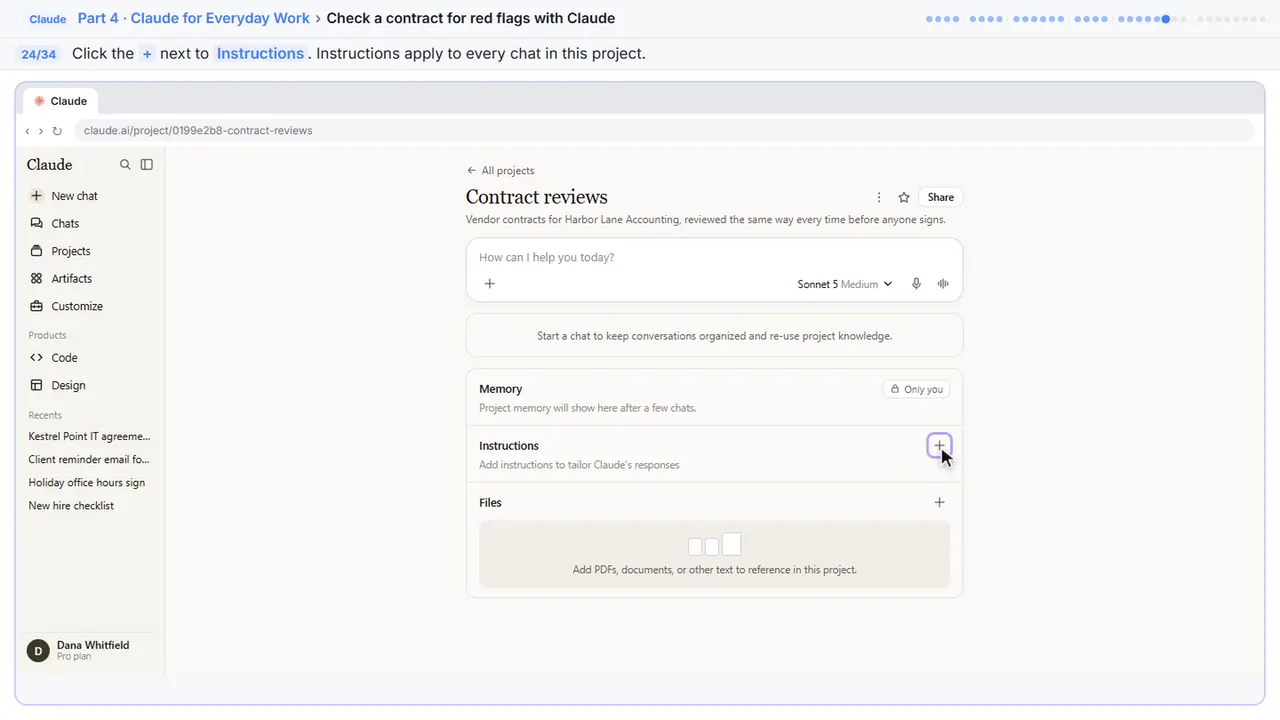The image size is (1280, 720).
Task: Open Sonnet 5 model dropdown
Action: [845, 284]
